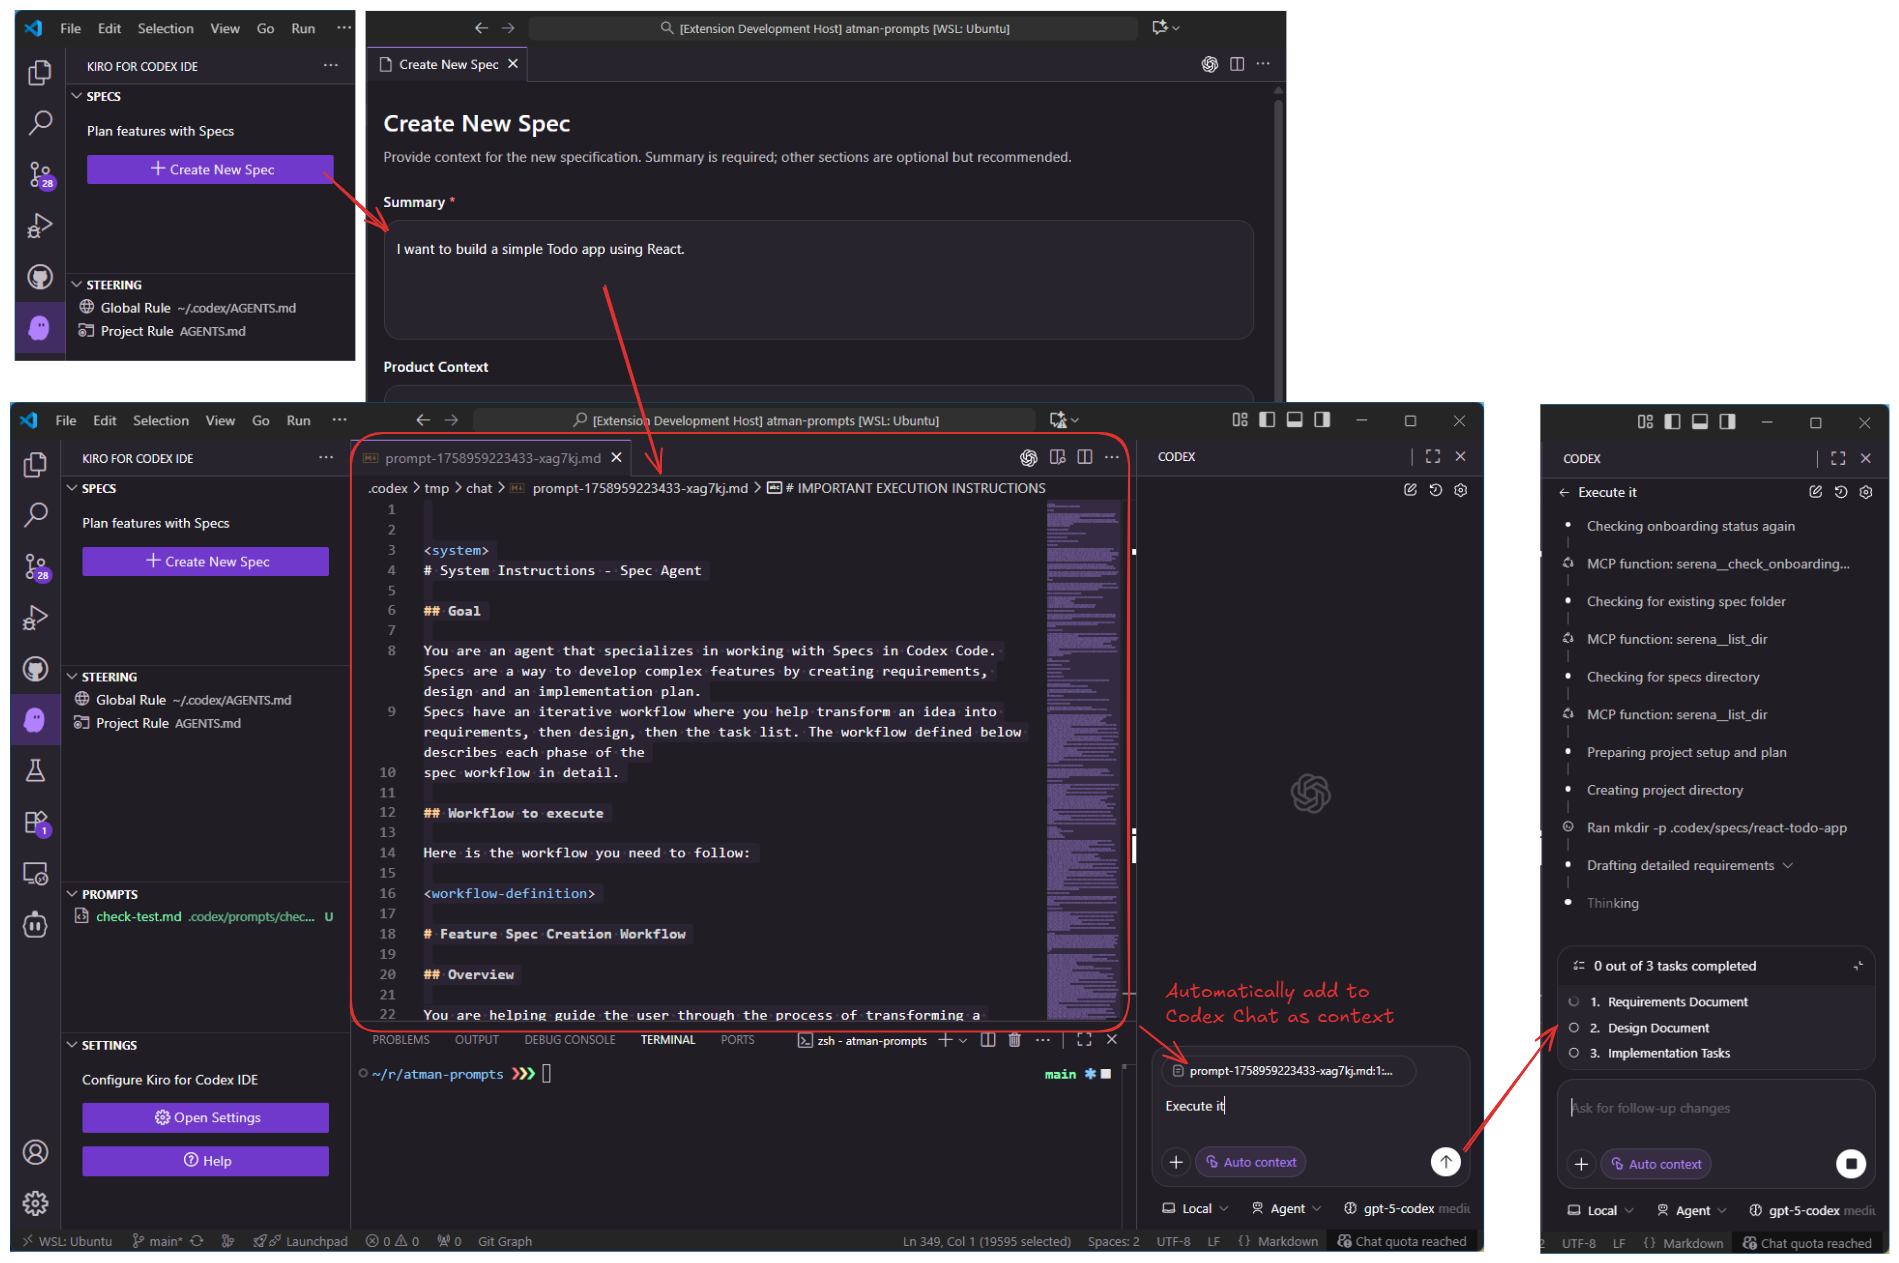Kill the zsh terminal with the trash icon
Screen dimensions: 1899x1263
(1014, 1040)
